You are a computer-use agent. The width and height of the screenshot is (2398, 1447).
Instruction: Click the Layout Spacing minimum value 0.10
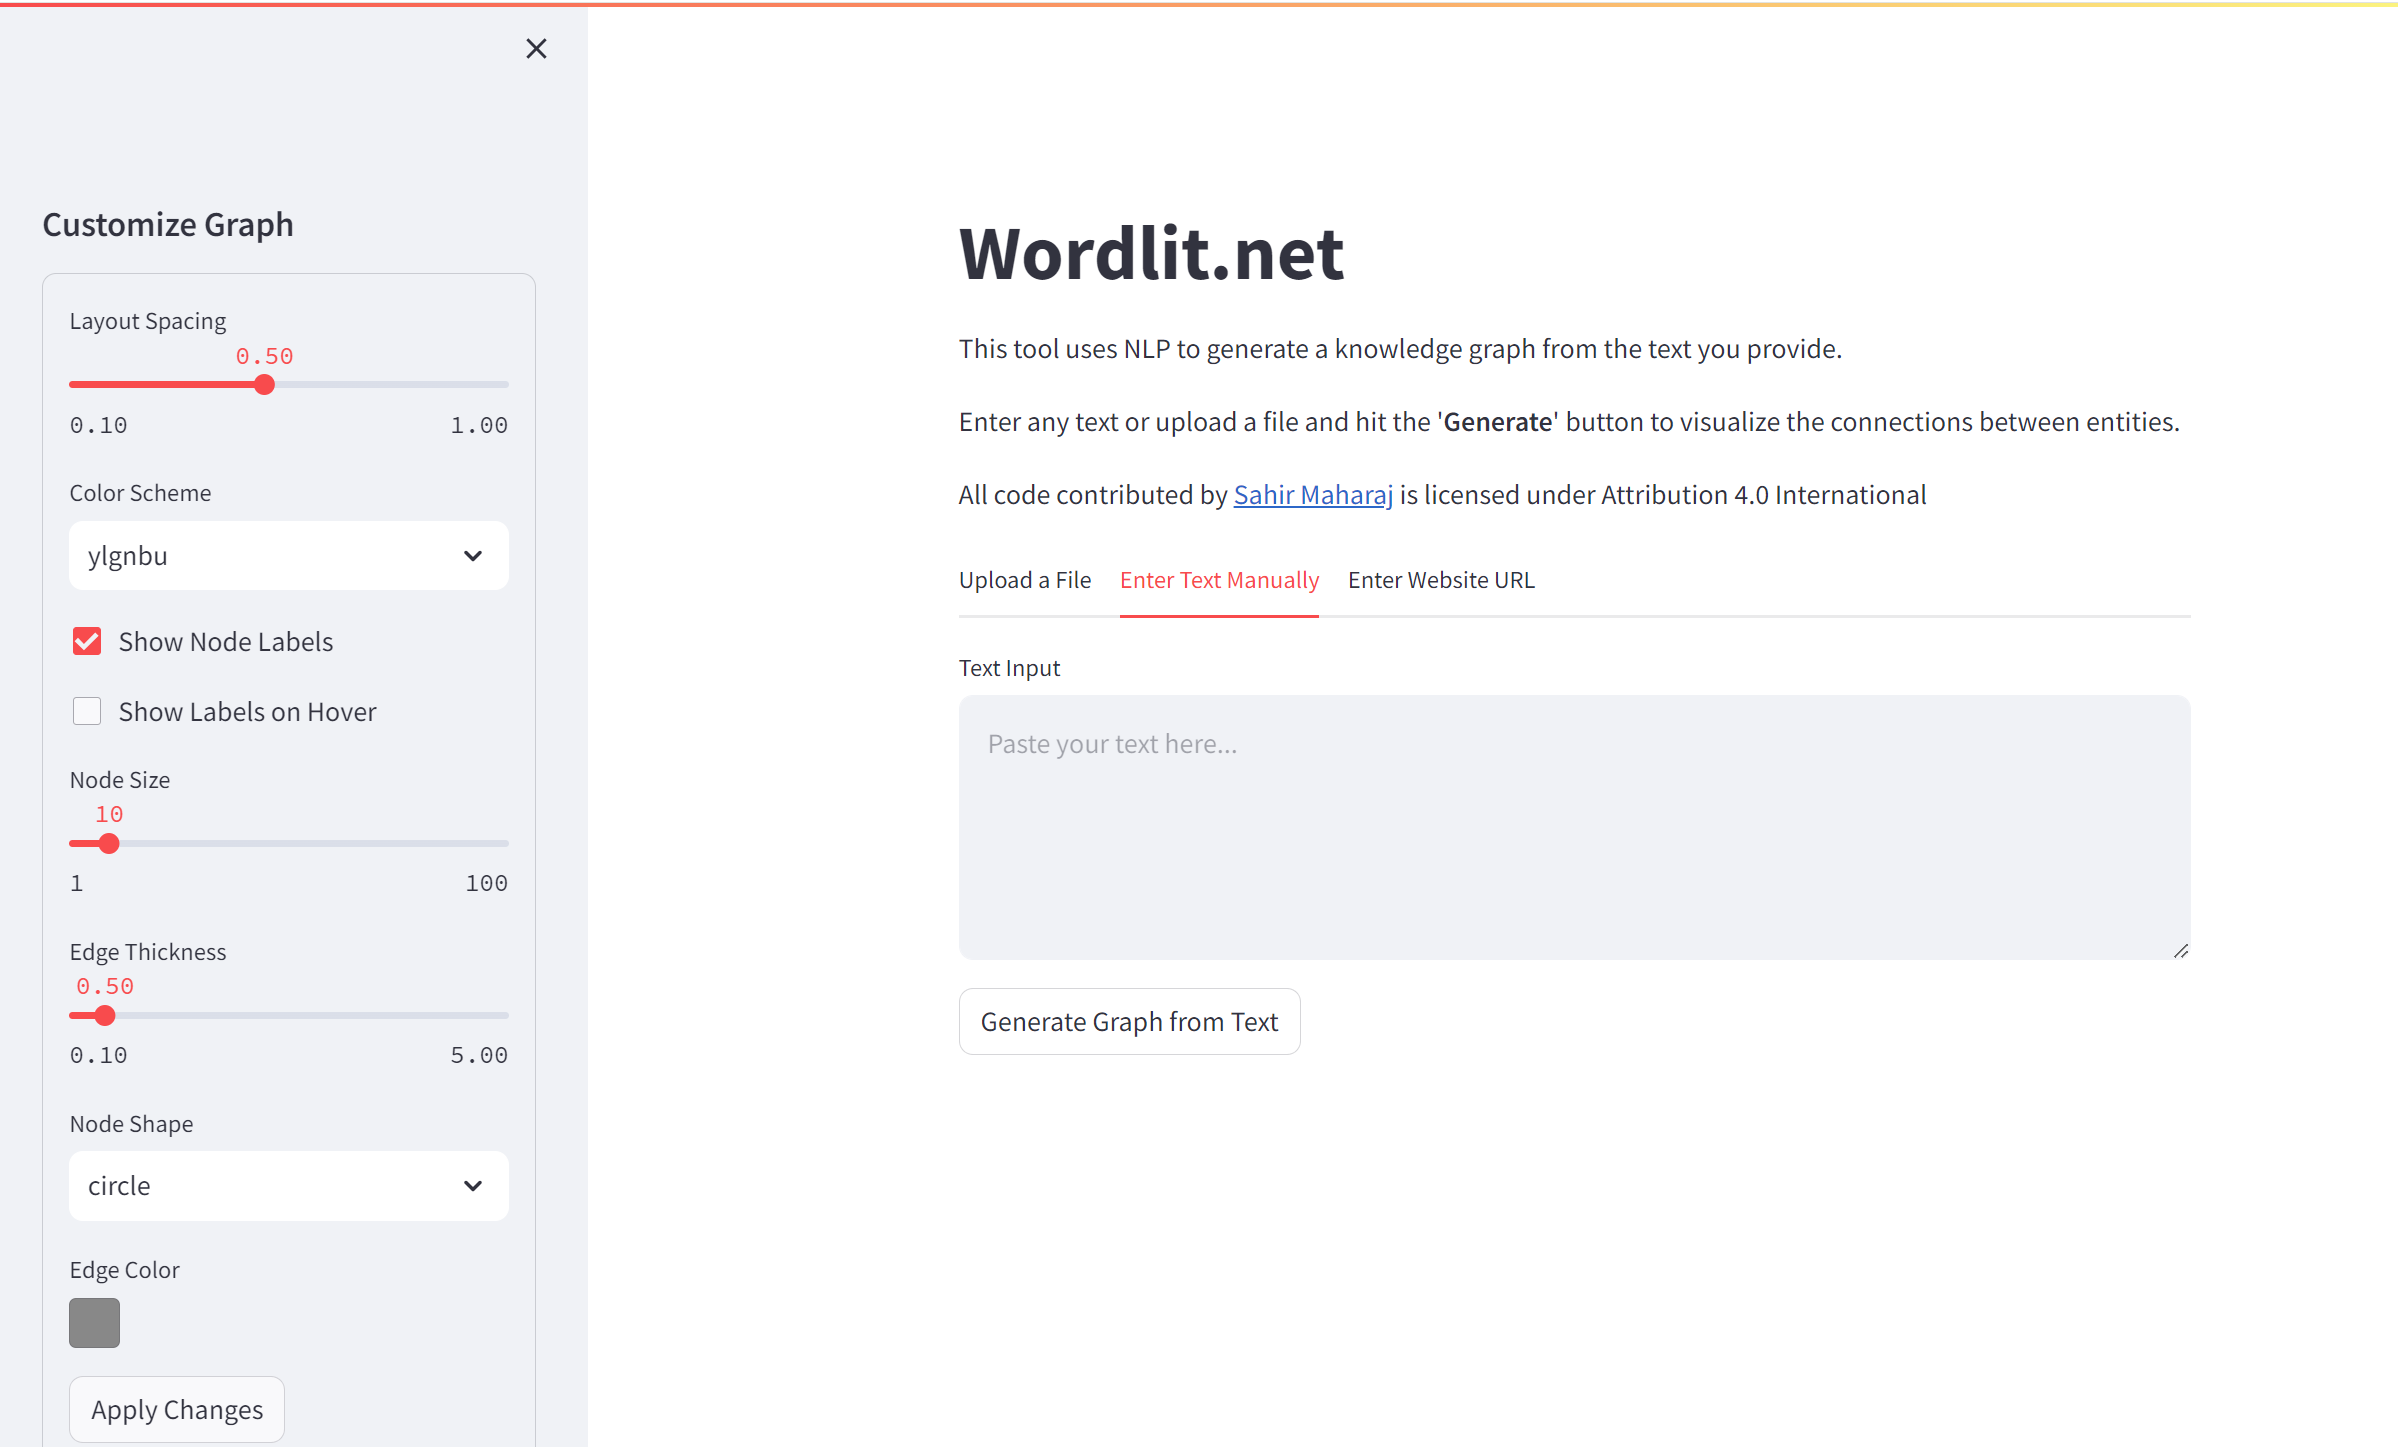click(98, 425)
